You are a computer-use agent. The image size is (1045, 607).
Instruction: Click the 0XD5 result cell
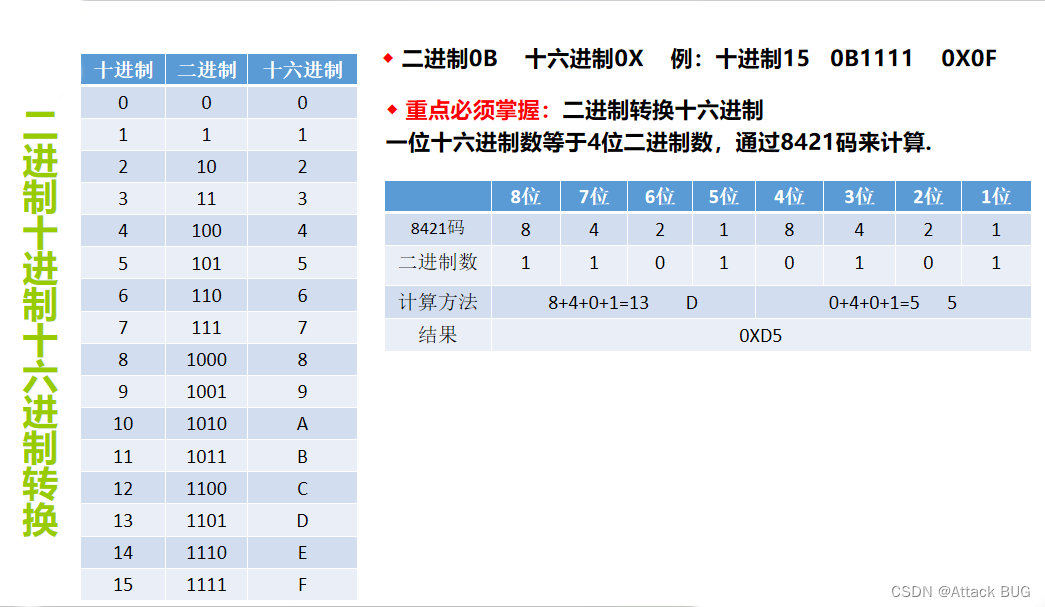tap(761, 335)
